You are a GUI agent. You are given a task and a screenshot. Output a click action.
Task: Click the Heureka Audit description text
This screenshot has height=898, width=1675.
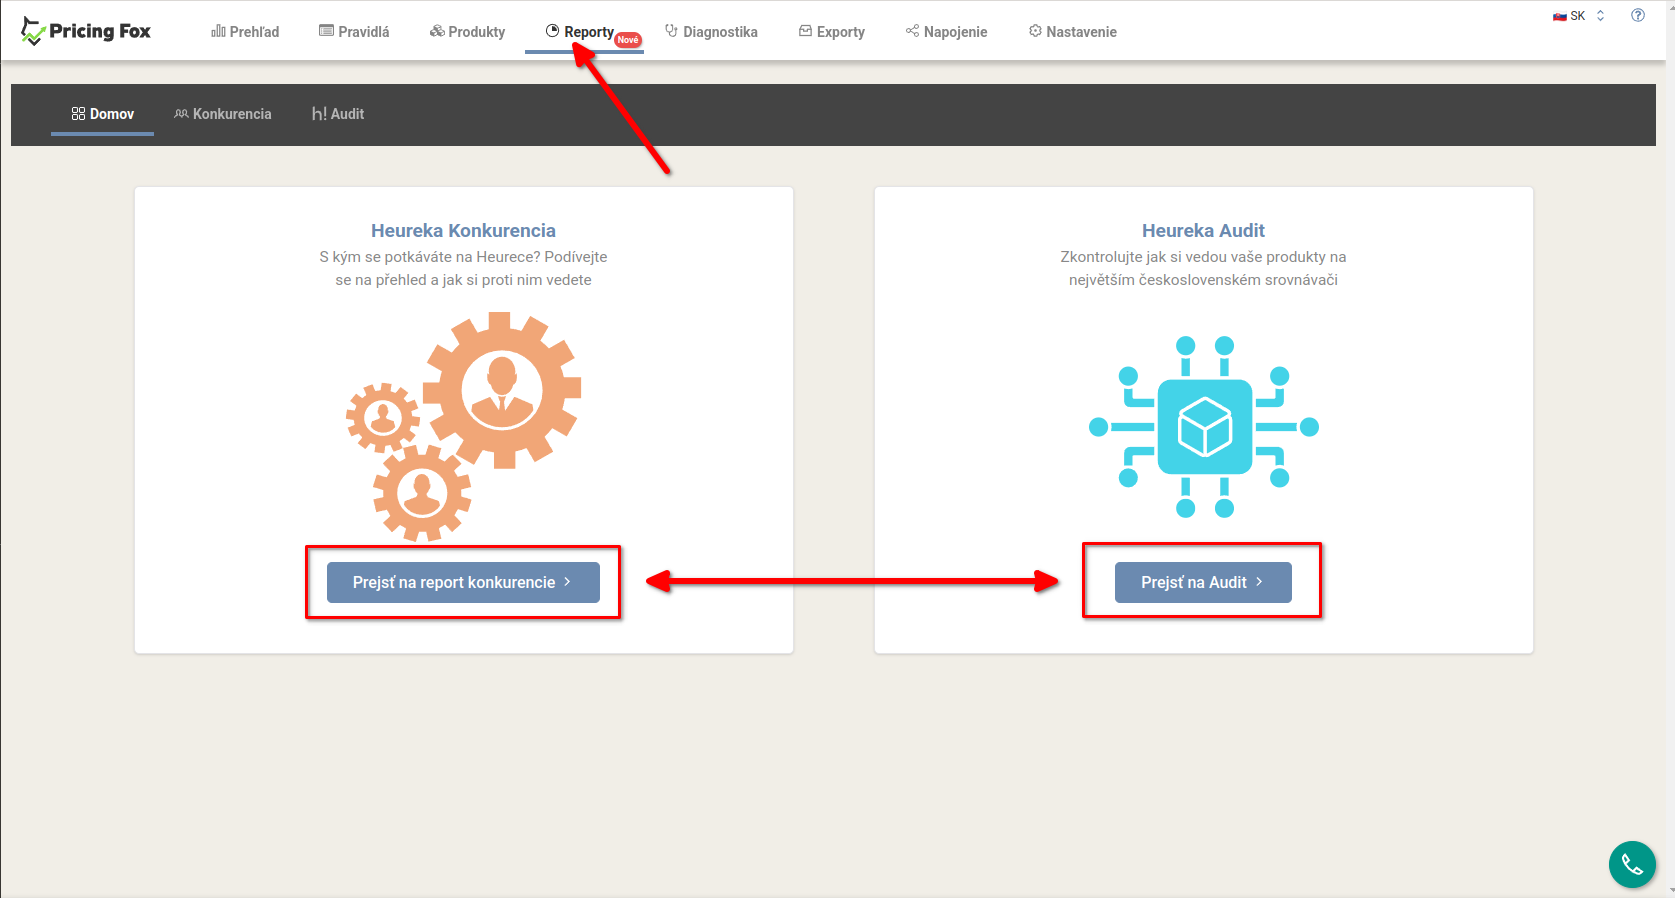tap(1203, 268)
